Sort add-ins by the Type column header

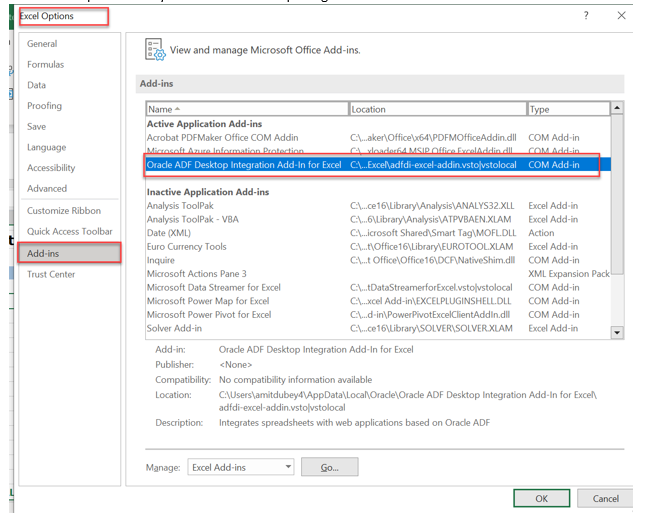click(x=568, y=109)
